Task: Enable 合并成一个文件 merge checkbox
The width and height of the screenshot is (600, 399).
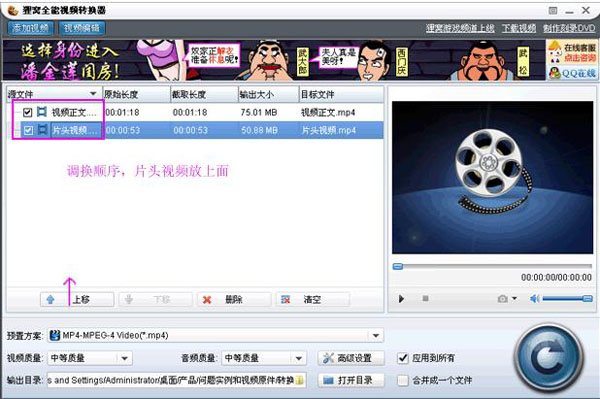Action: pyautogui.click(x=403, y=380)
